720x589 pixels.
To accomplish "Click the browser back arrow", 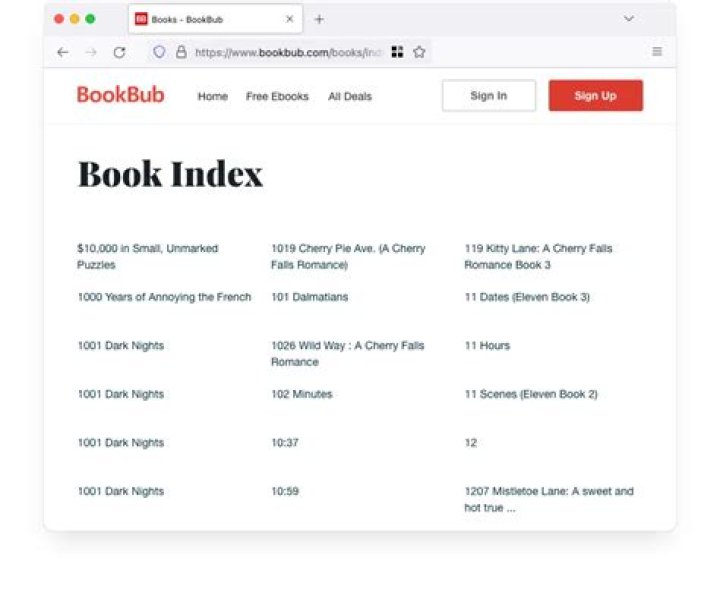I will coord(63,52).
